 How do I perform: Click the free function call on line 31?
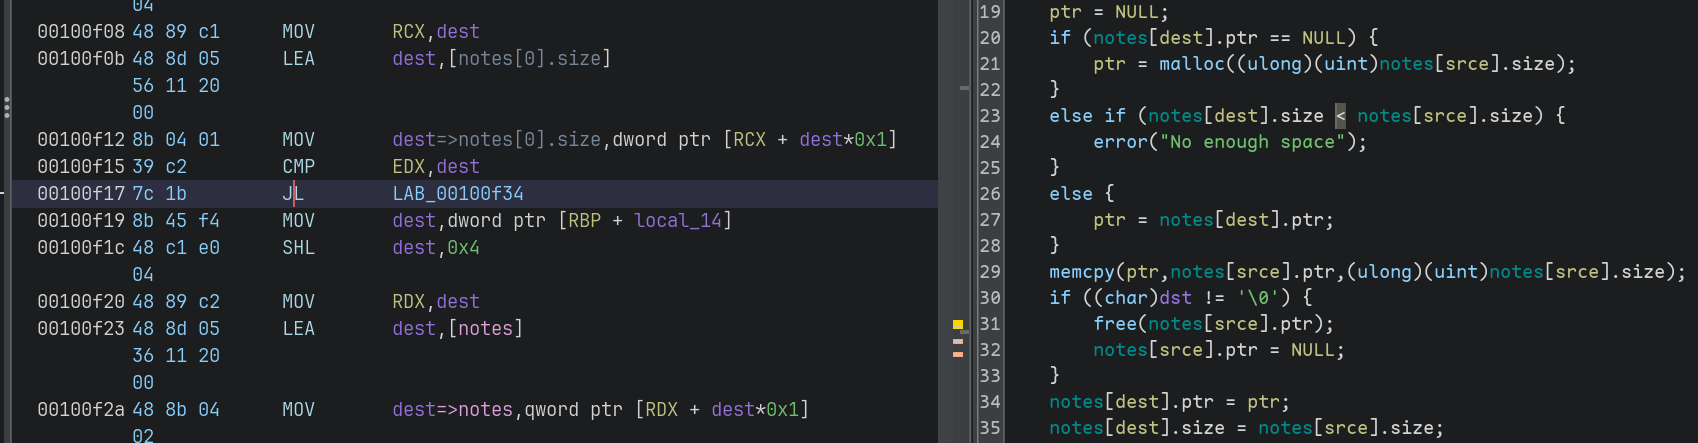(x=1114, y=324)
